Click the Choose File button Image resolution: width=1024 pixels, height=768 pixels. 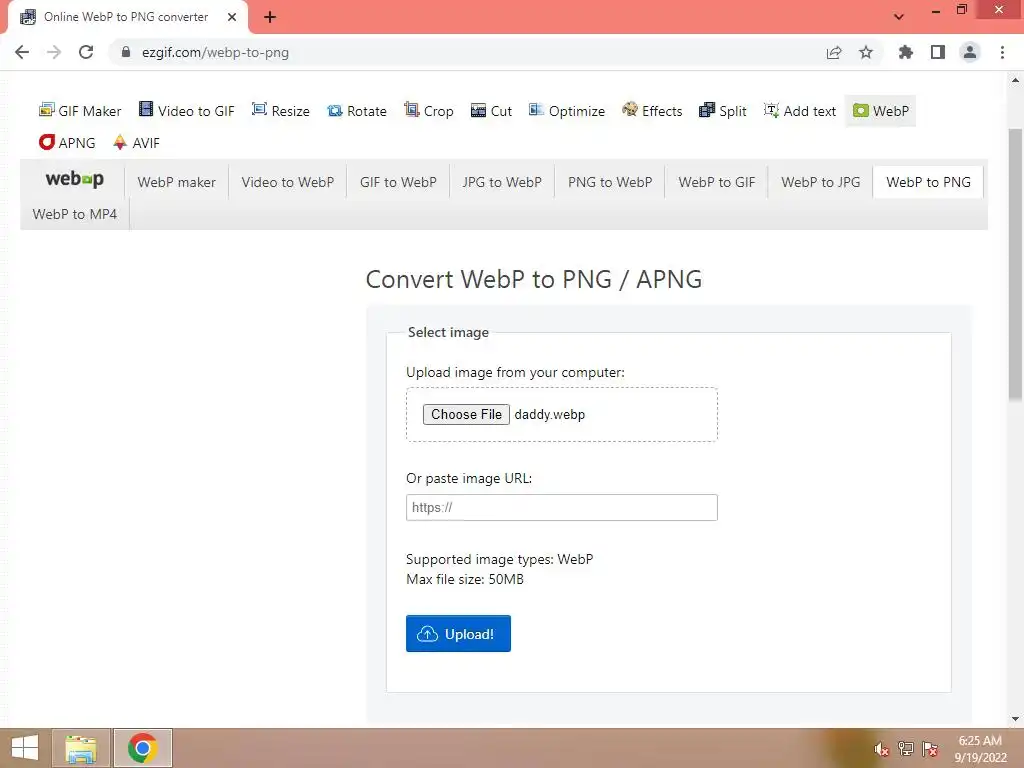(x=466, y=415)
